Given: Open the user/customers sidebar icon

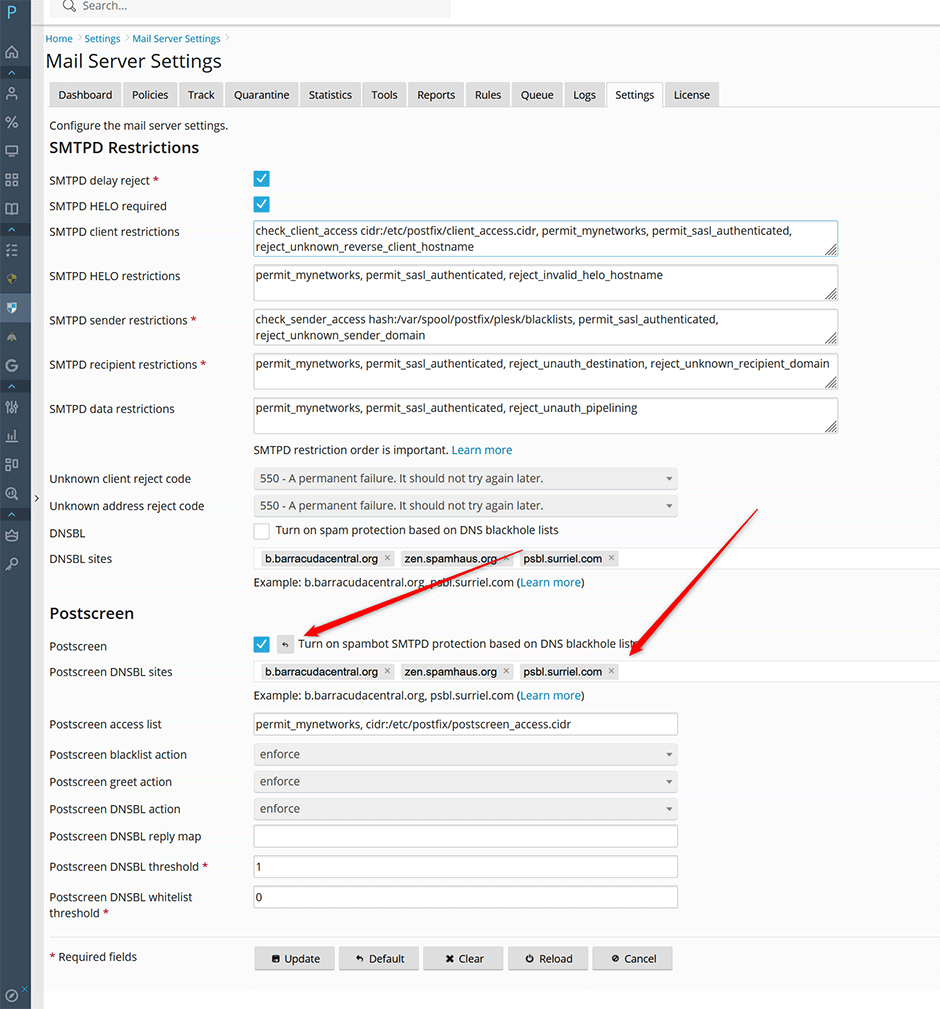Looking at the screenshot, I should tap(12, 93).
